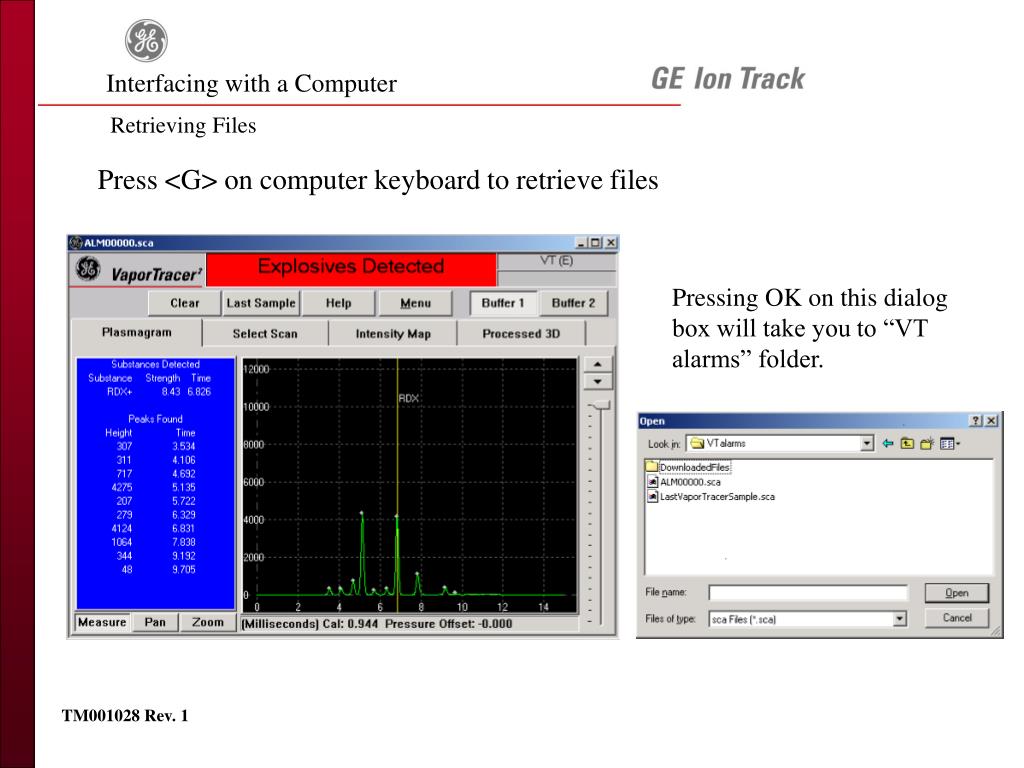Choose the Zoom mode button
Viewport: 1024px width, 768px height.
pyautogui.click(x=208, y=622)
